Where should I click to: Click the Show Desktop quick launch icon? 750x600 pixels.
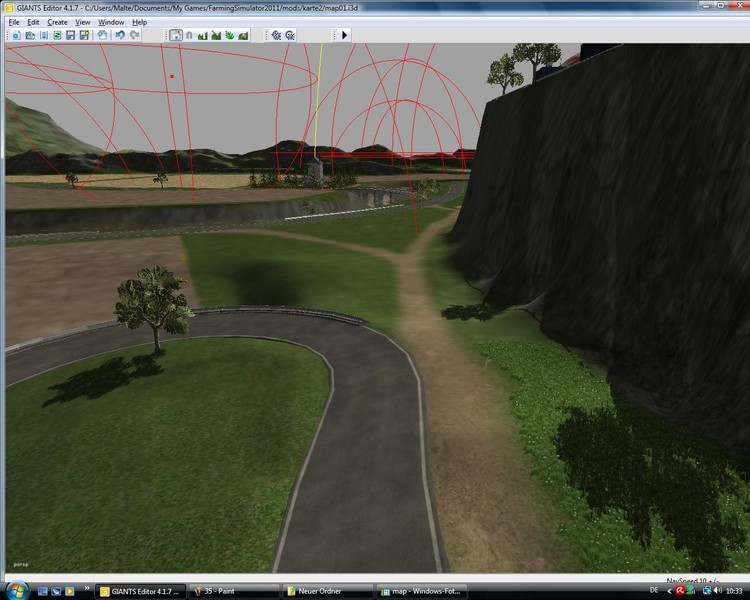[43, 591]
